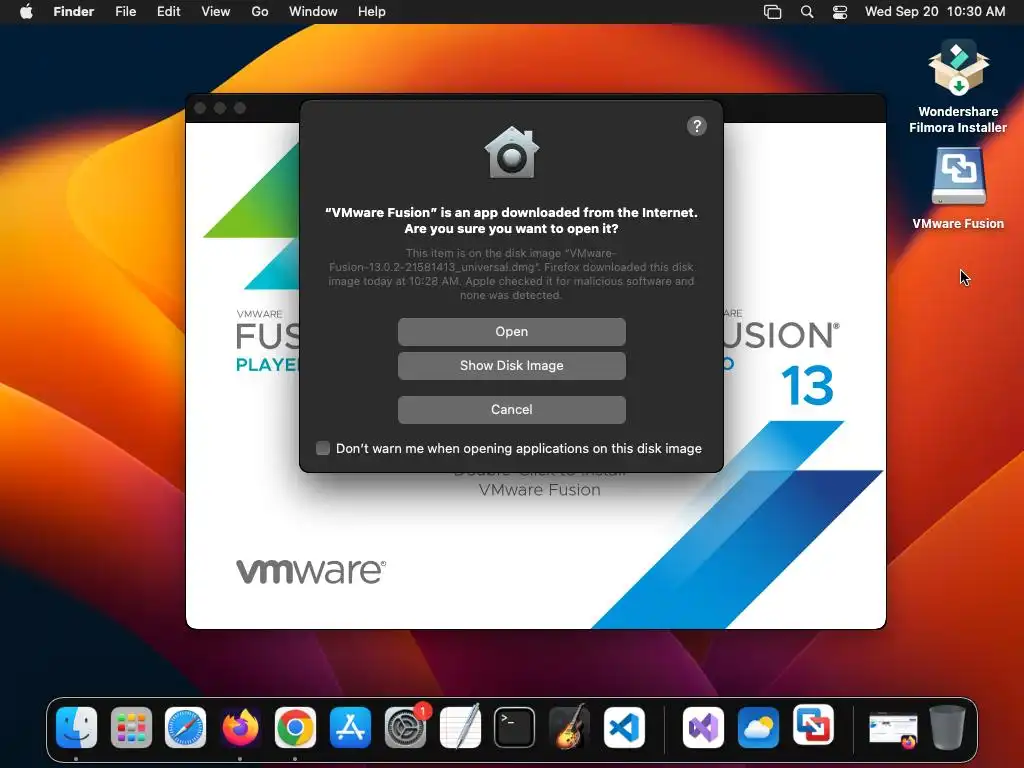Launch Google Chrome from the Dock
The height and width of the screenshot is (768, 1024).
pyautogui.click(x=295, y=727)
